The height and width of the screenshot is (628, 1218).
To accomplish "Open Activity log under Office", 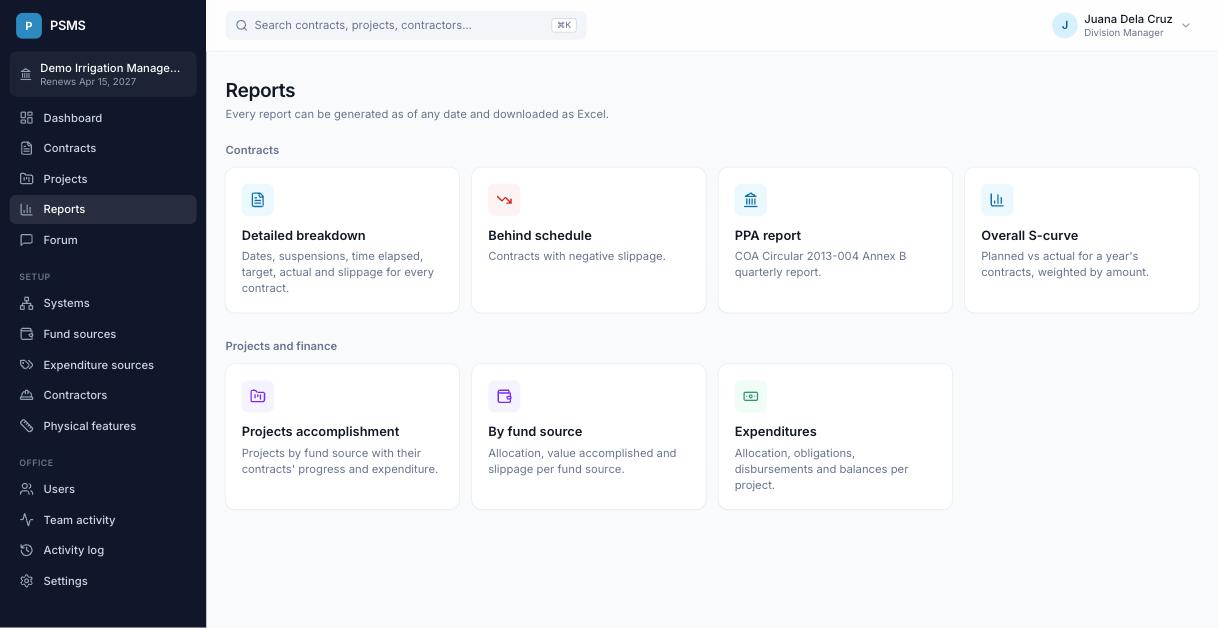I will click(103, 550).
